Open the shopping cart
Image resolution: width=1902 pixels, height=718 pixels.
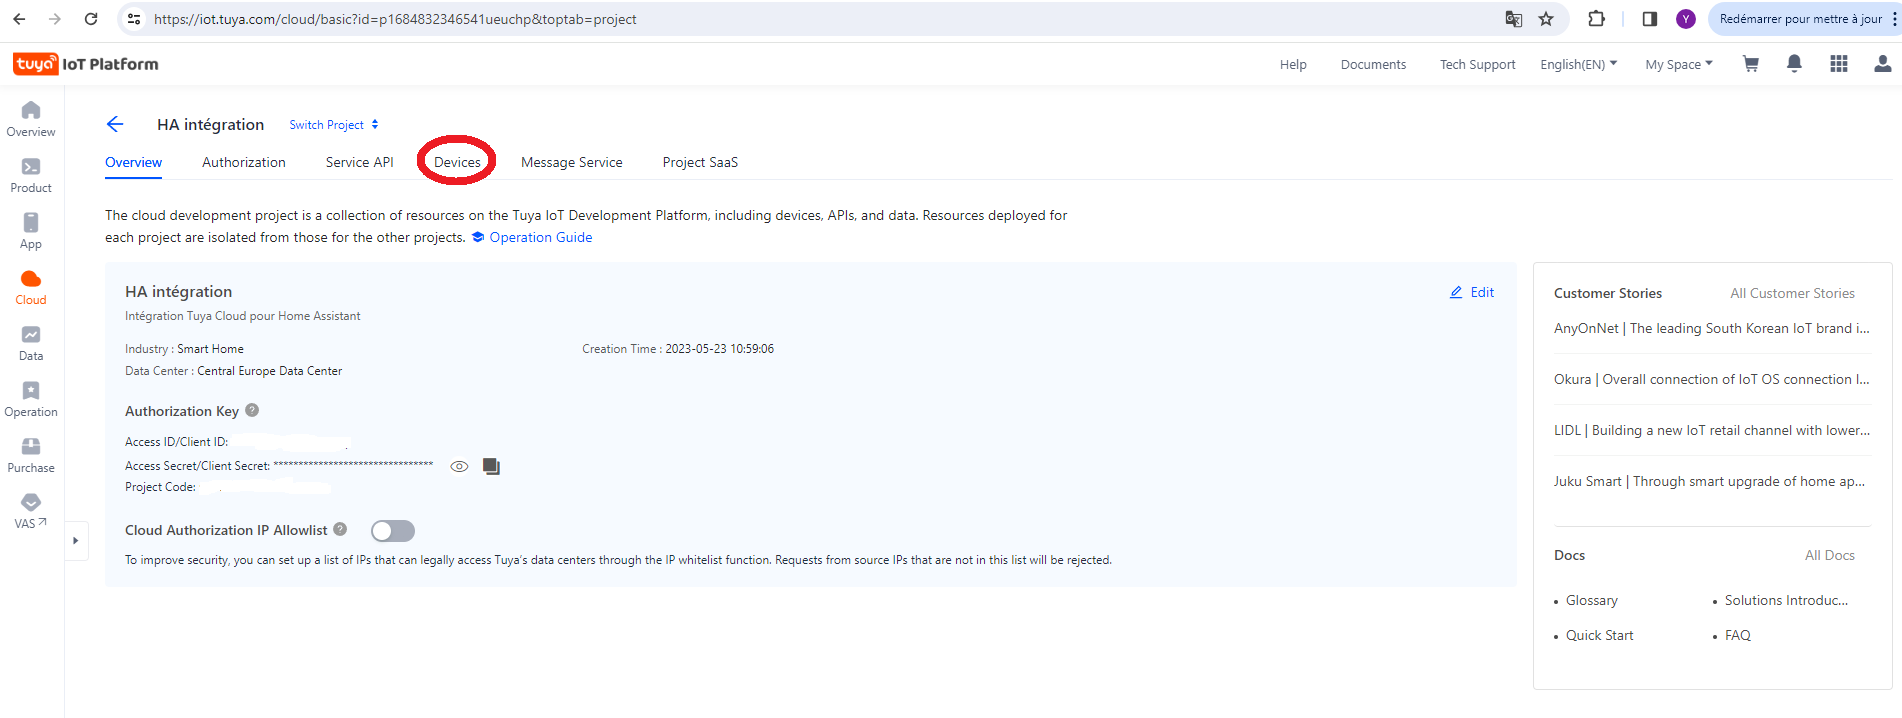click(1751, 64)
